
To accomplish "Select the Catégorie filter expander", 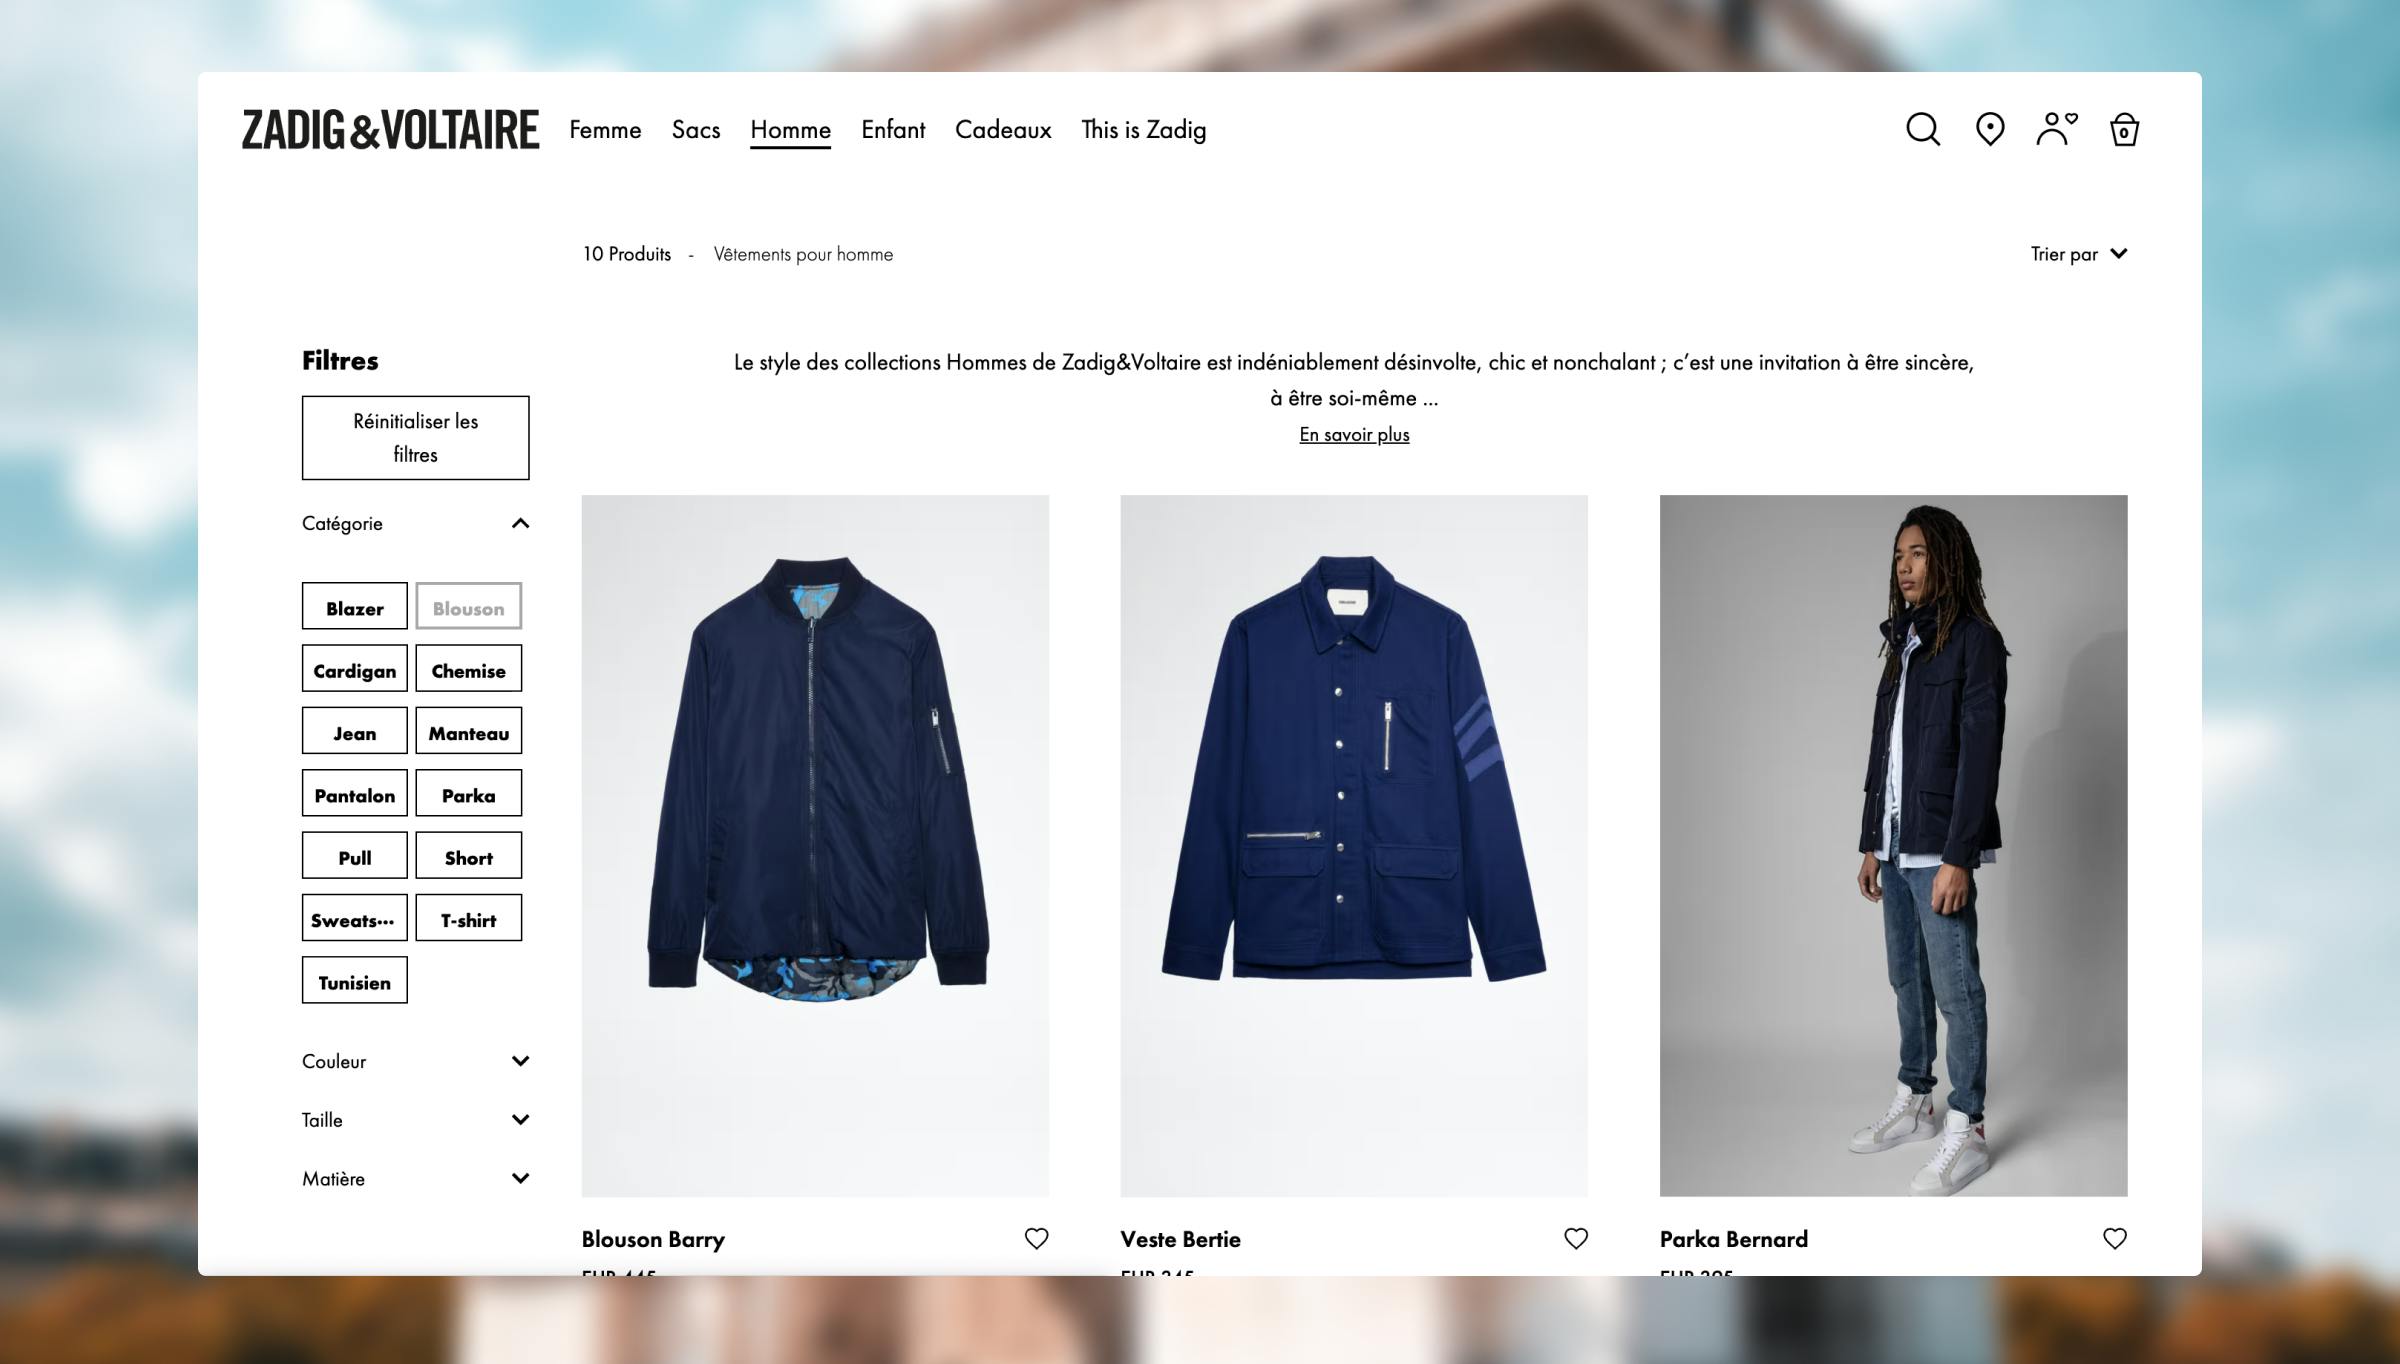I will pyautogui.click(x=414, y=523).
